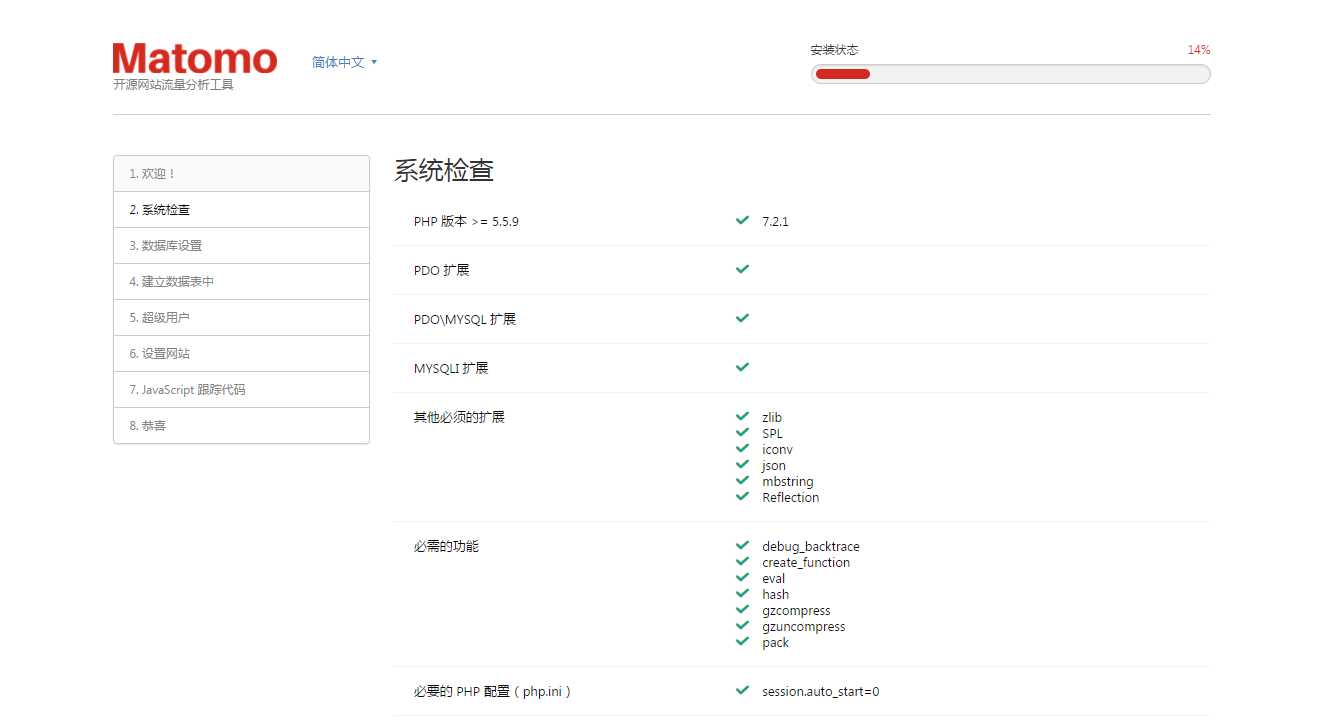This screenshot has width=1325, height=727.
Task: Click checkmark beside mbstring
Action: (742, 480)
